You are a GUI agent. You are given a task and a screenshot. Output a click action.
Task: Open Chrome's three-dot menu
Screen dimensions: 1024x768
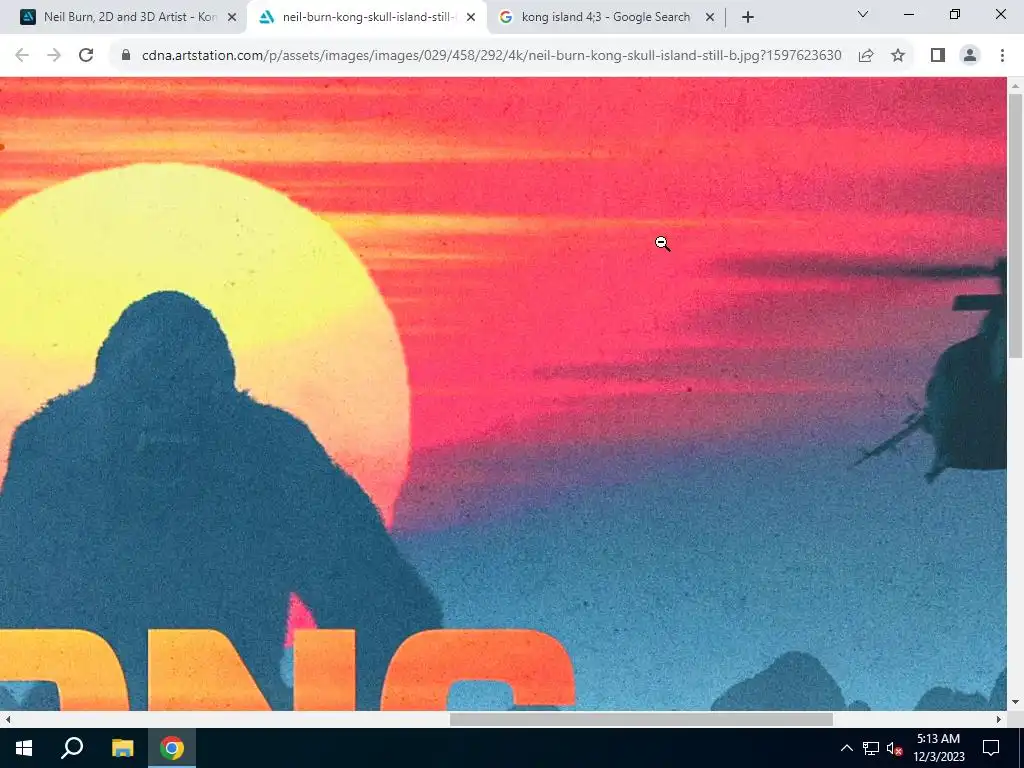pyautogui.click(x=1002, y=56)
